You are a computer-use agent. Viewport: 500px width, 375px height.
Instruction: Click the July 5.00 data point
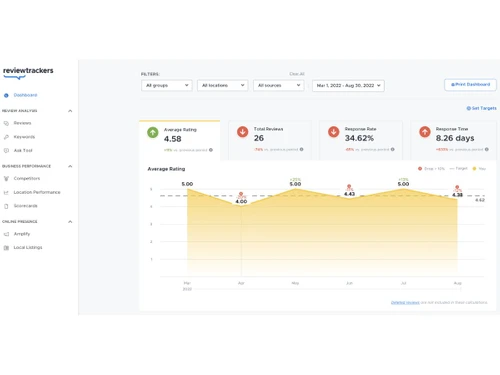tap(403, 189)
